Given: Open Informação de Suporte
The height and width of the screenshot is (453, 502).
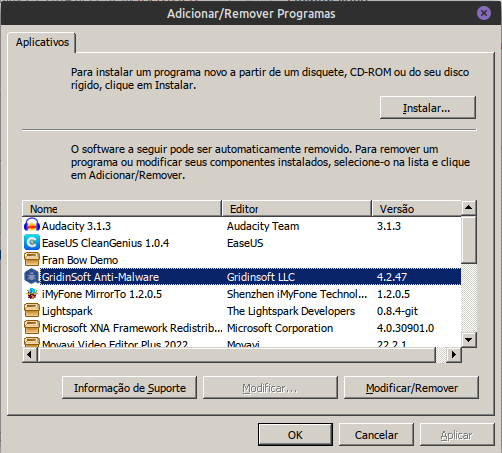Looking at the screenshot, I should click(x=129, y=388).
